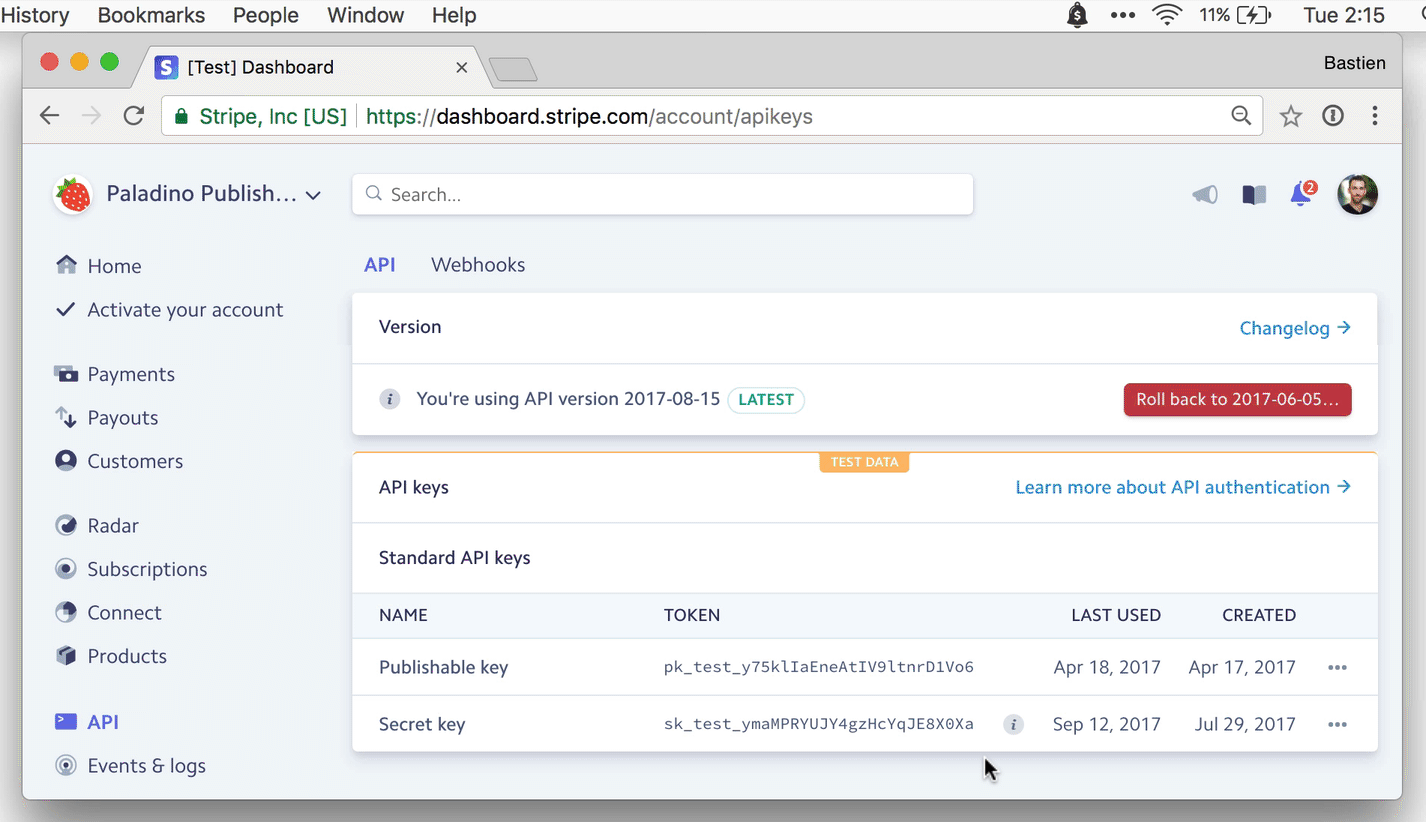Follow Learn more about API authentication link
The image size is (1426, 822).
coord(1182,487)
